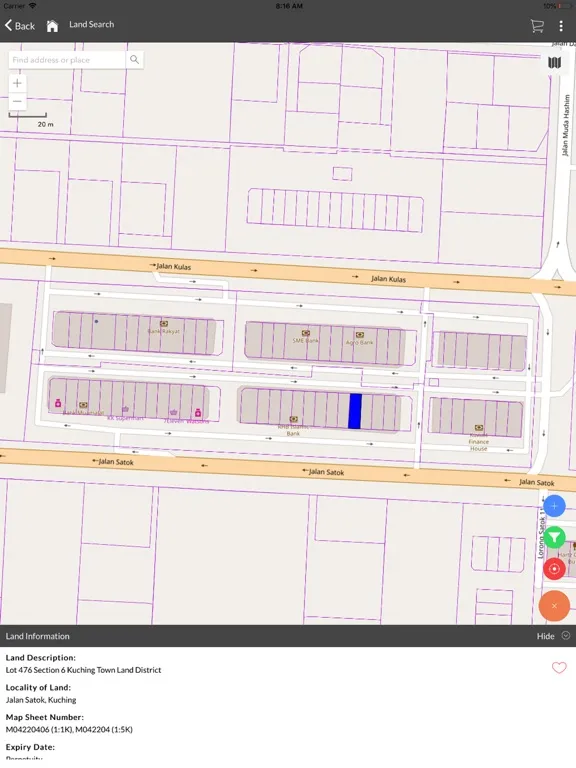Viewport: 576px width, 768px height.
Task: Focus the Find address or place field
Action: (x=67, y=60)
